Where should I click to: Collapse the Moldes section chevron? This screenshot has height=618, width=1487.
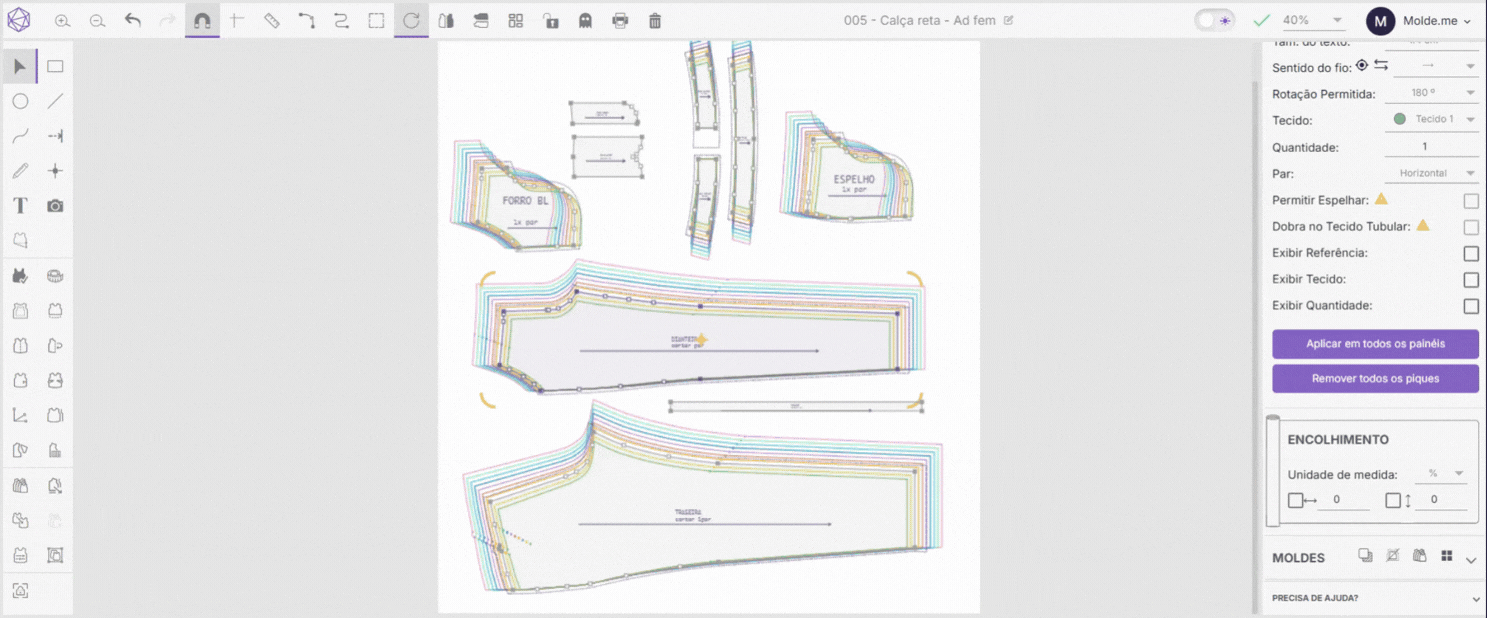click(1471, 559)
